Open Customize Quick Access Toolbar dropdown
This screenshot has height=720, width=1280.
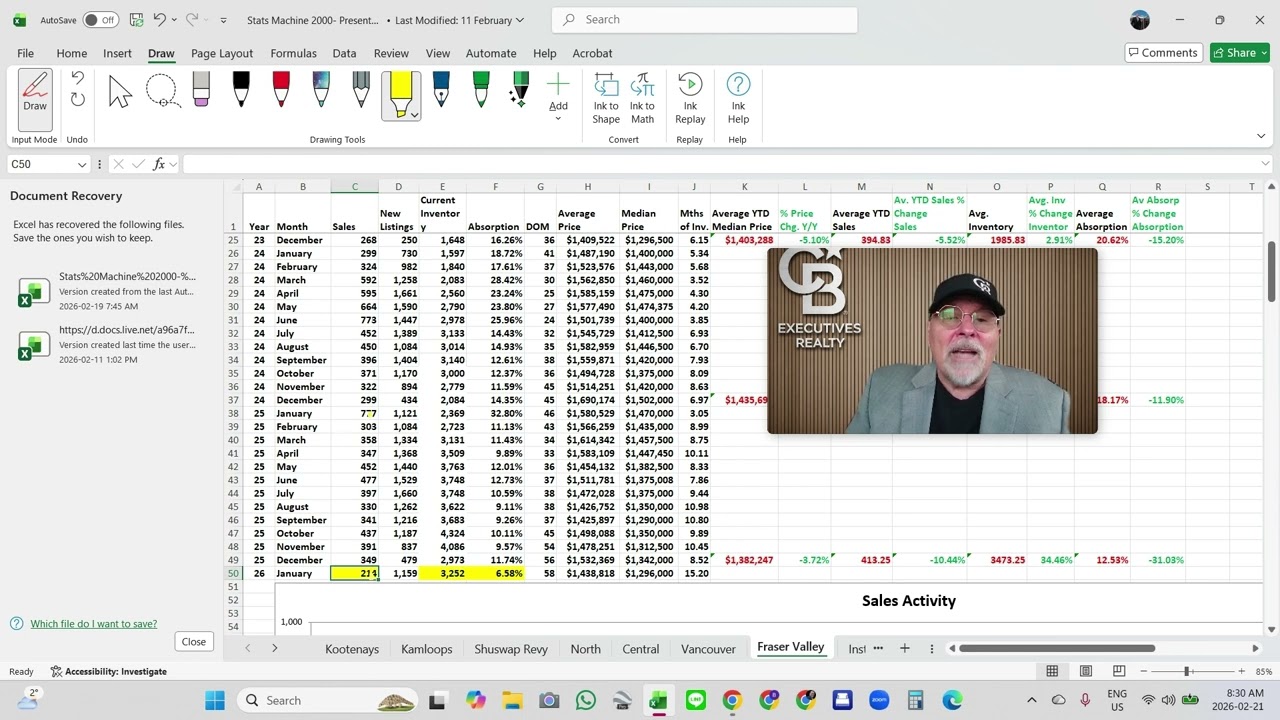click(x=223, y=20)
